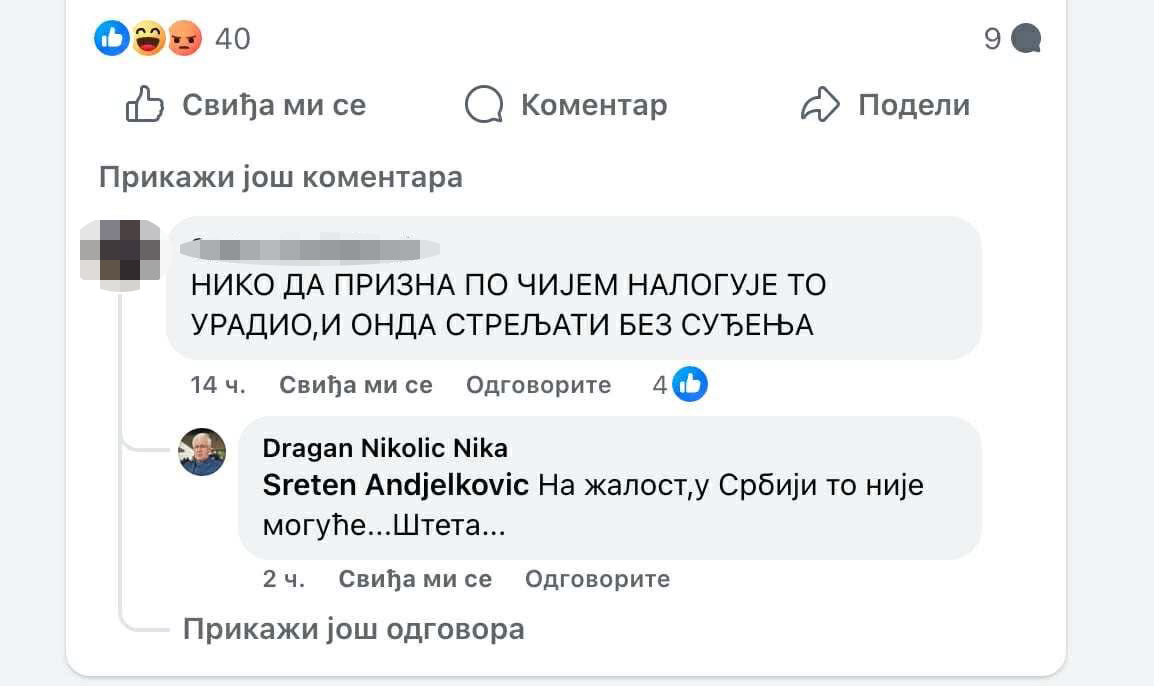Image resolution: width=1154 pixels, height=686 pixels.
Task: Click the angry reaction emoji
Action: point(184,39)
